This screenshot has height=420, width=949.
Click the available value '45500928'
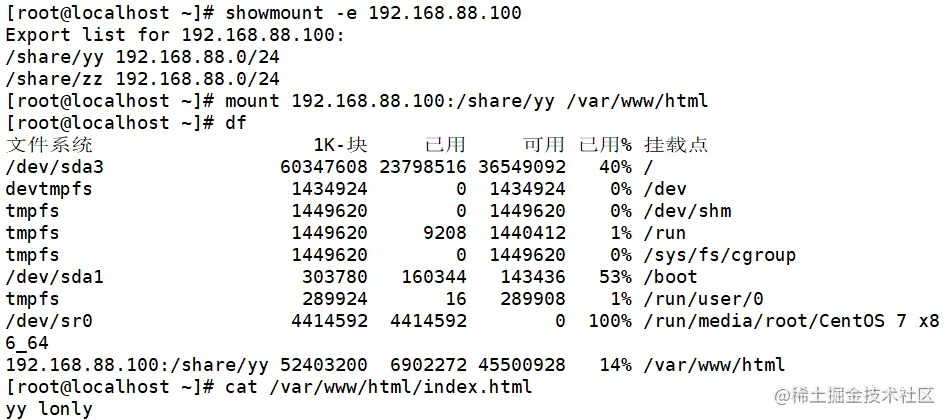pos(522,365)
